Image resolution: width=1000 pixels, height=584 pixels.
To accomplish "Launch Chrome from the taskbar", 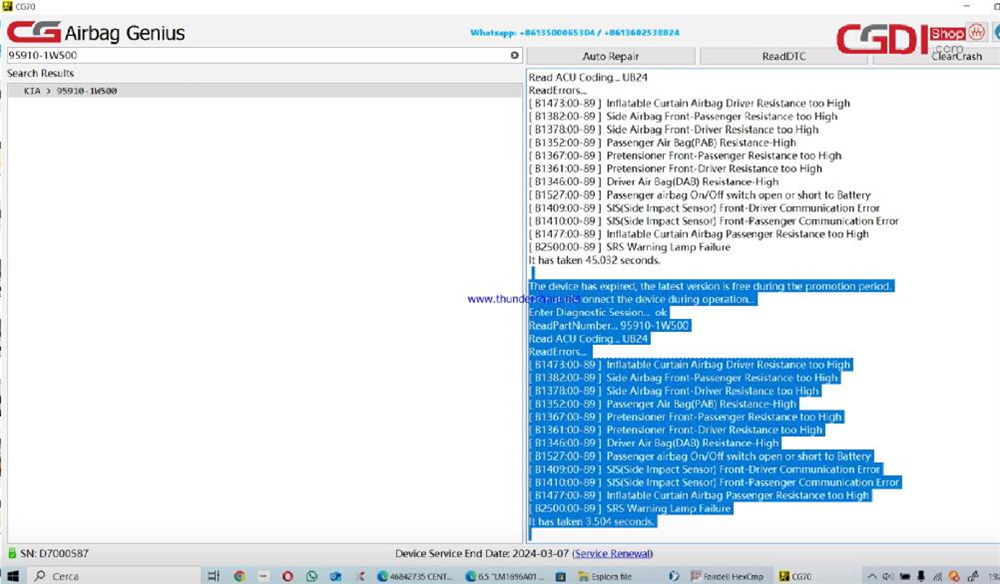I will (x=240, y=576).
